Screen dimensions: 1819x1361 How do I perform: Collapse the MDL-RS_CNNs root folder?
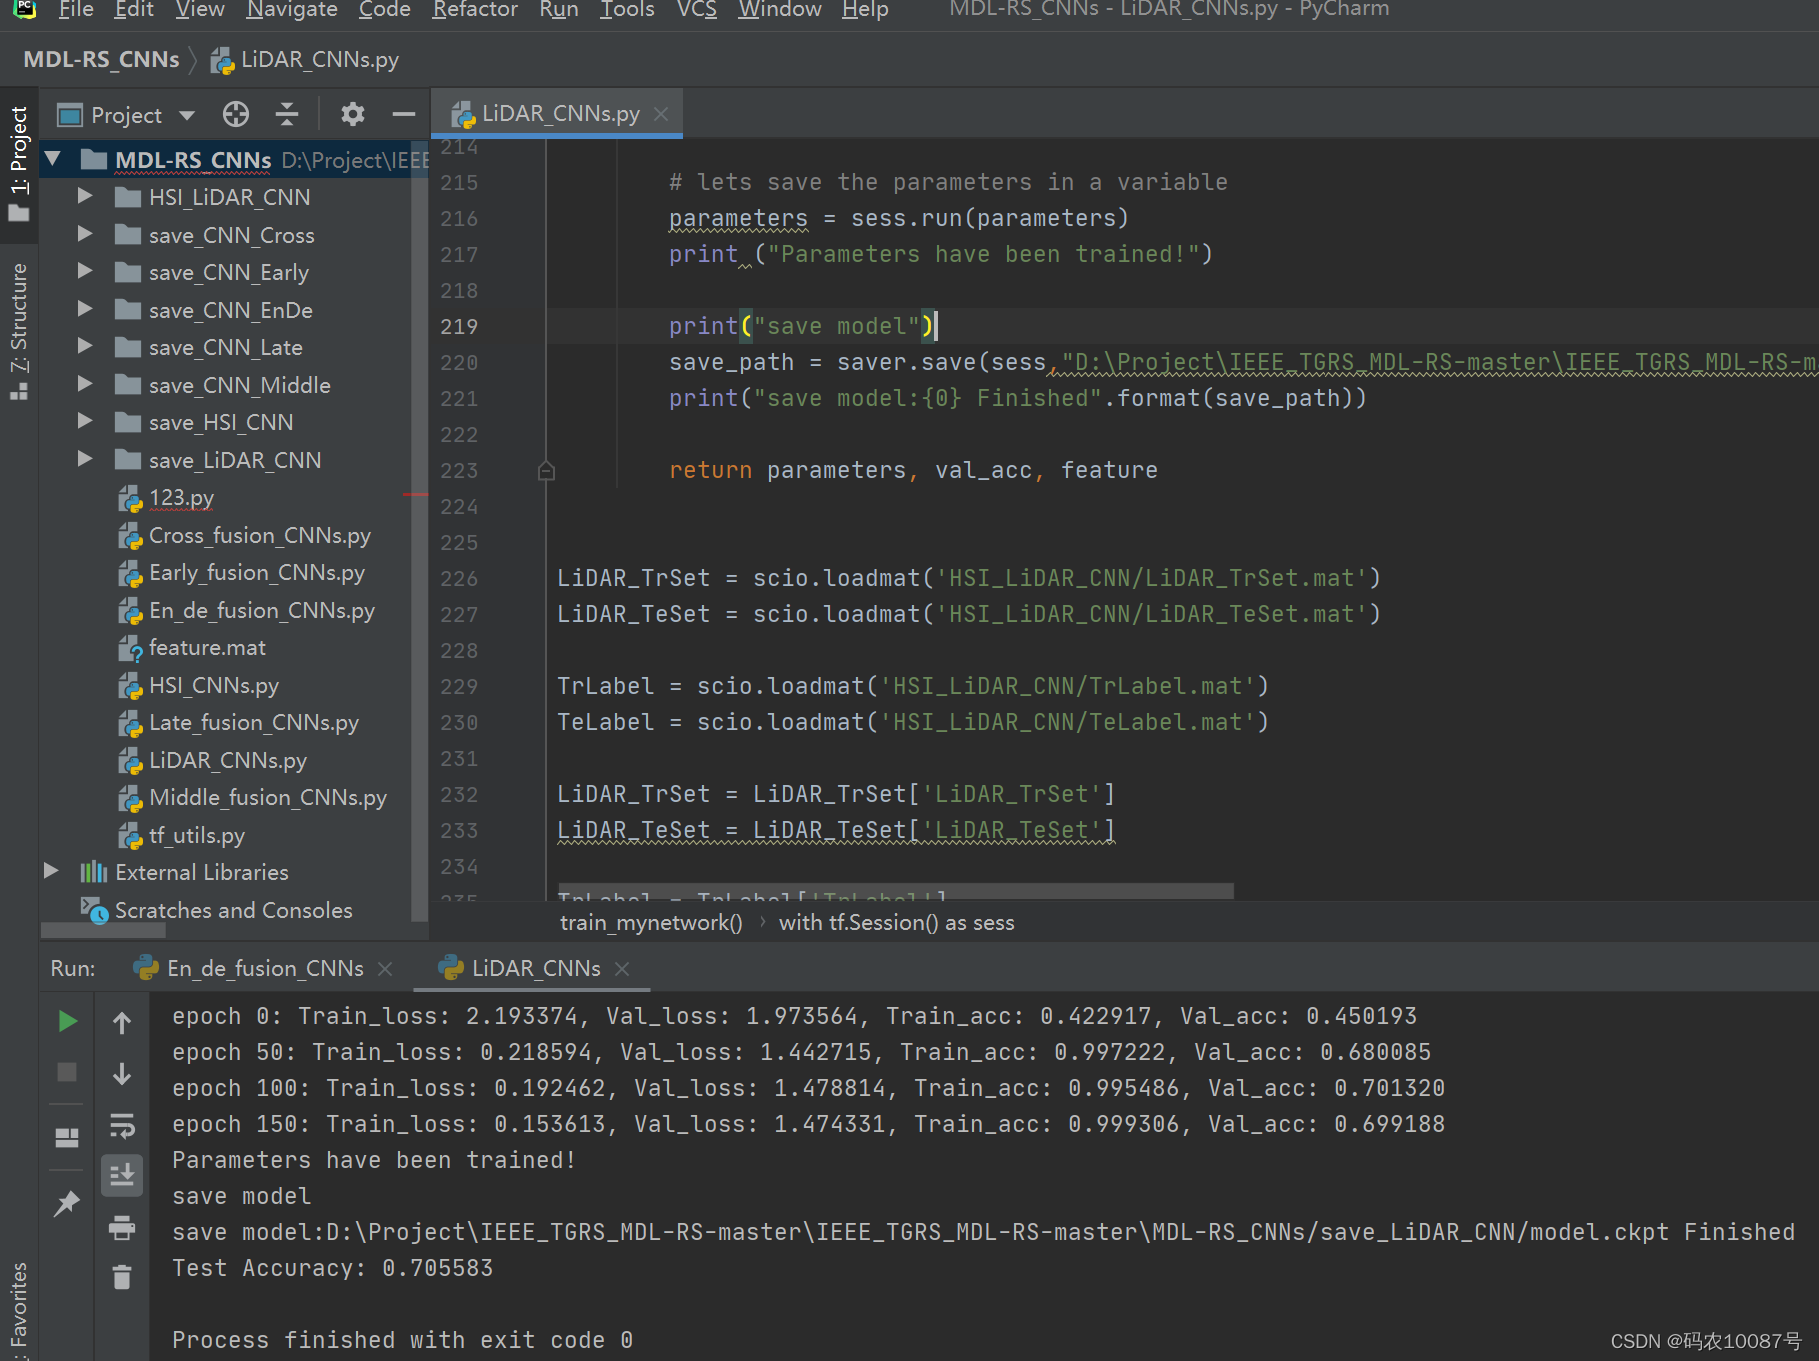point(54,160)
